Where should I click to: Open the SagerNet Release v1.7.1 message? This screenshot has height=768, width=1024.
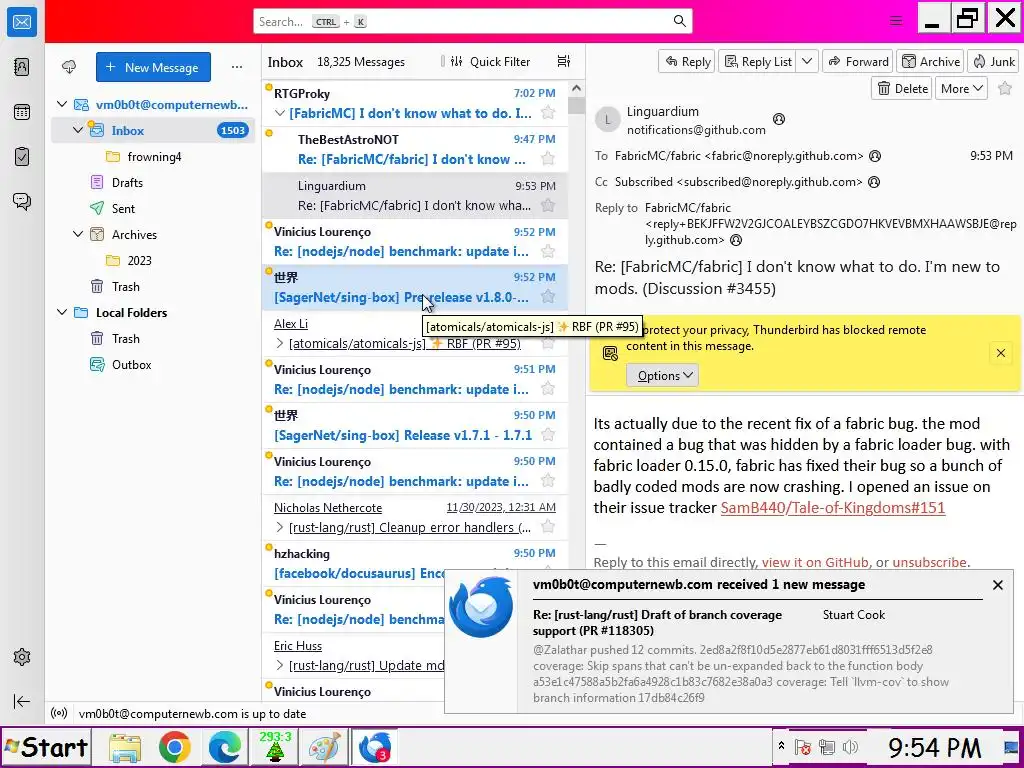tap(415, 426)
